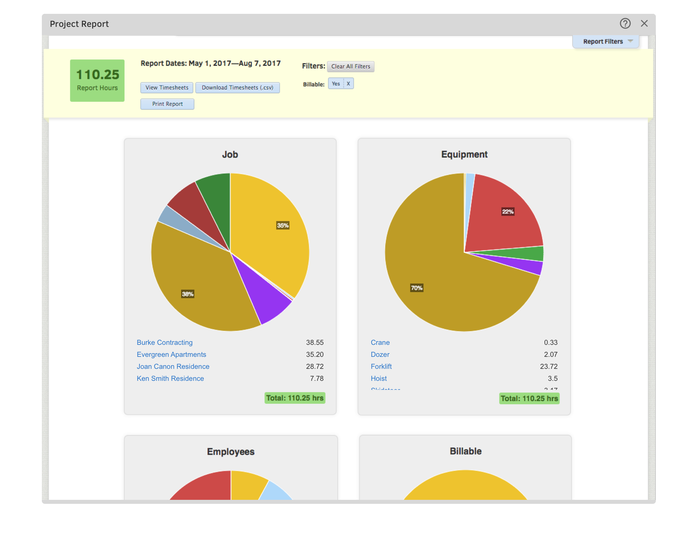Open Crane equipment link
700x548 pixels.
380,342
